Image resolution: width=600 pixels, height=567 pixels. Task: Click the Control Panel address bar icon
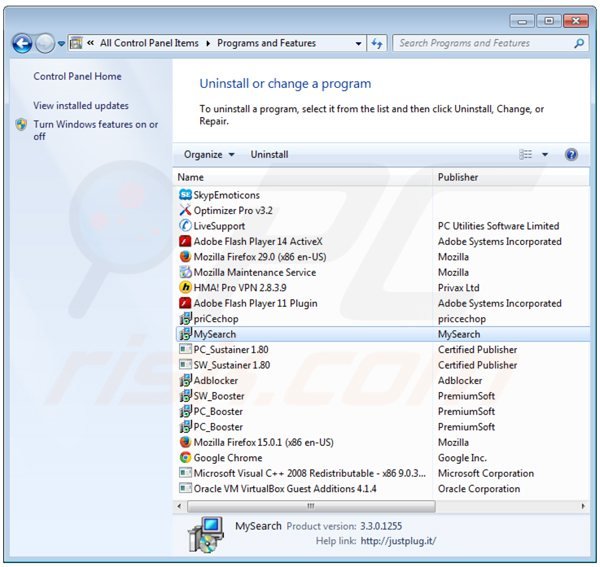click(x=76, y=43)
